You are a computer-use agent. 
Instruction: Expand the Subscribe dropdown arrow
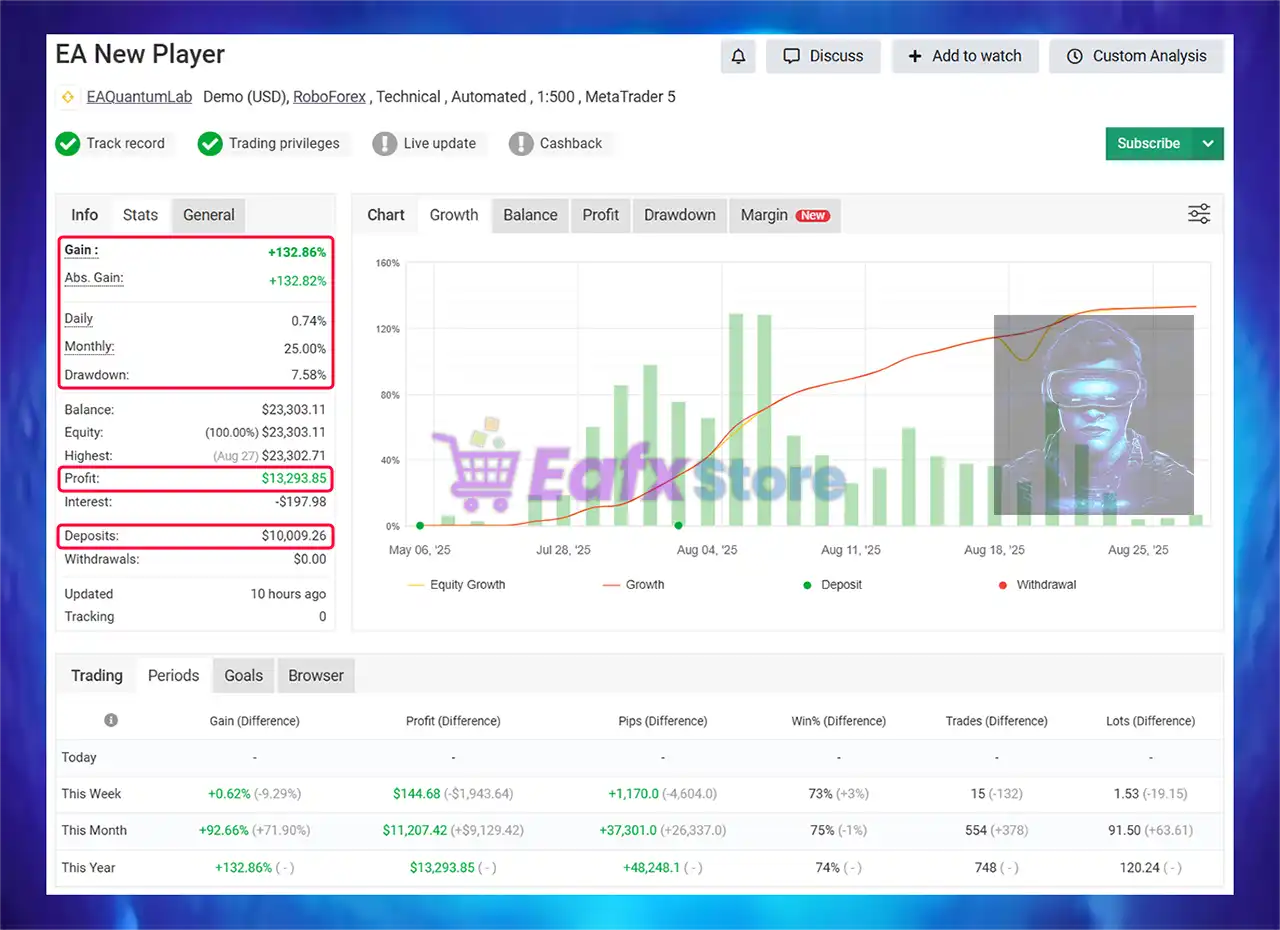(x=1208, y=143)
